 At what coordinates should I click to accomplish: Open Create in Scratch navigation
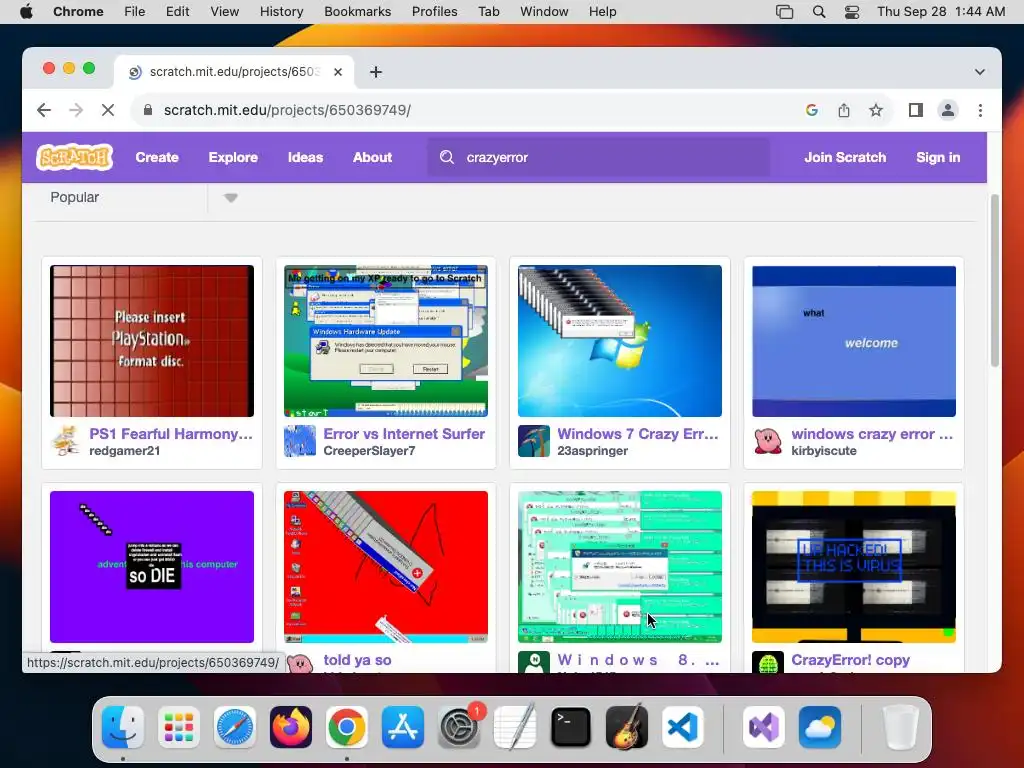click(157, 157)
